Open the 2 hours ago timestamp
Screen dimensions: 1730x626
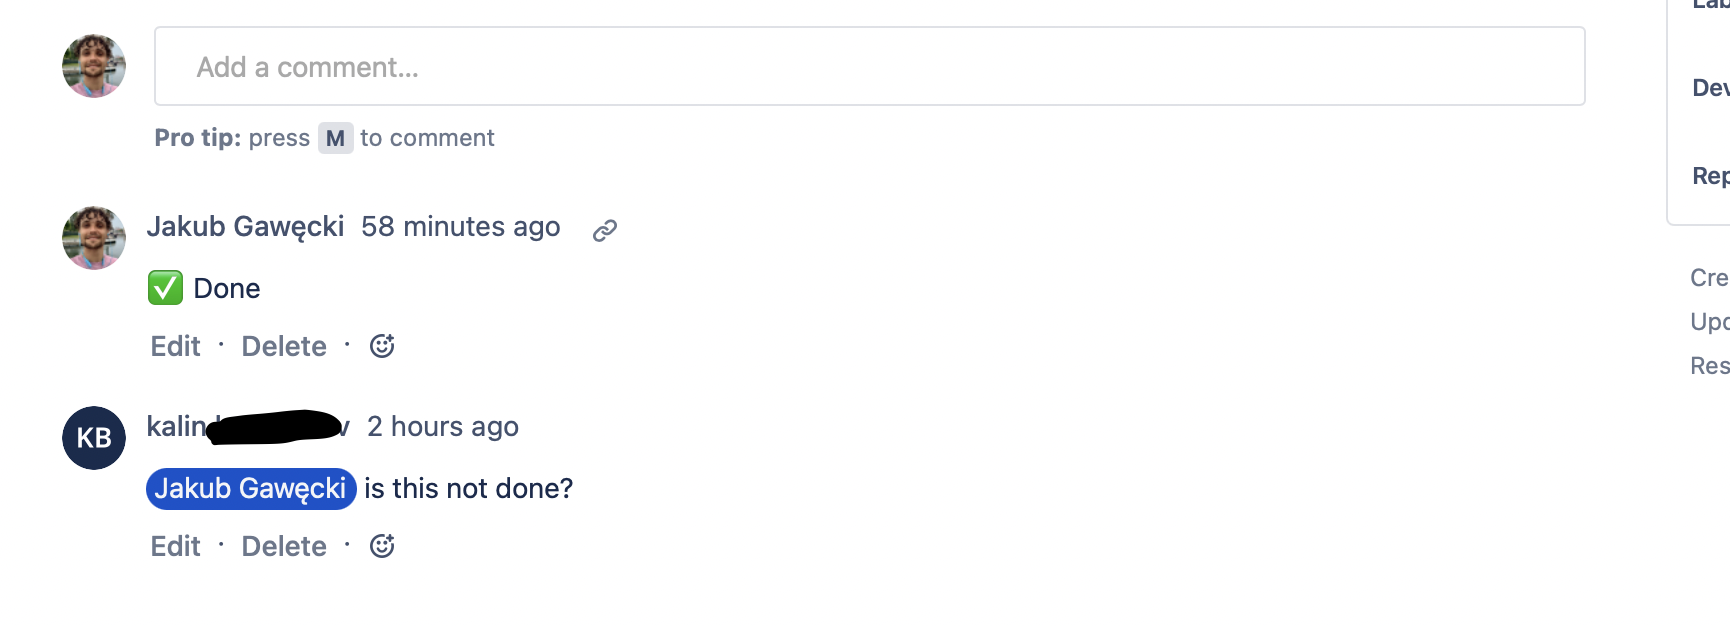[x=442, y=427]
